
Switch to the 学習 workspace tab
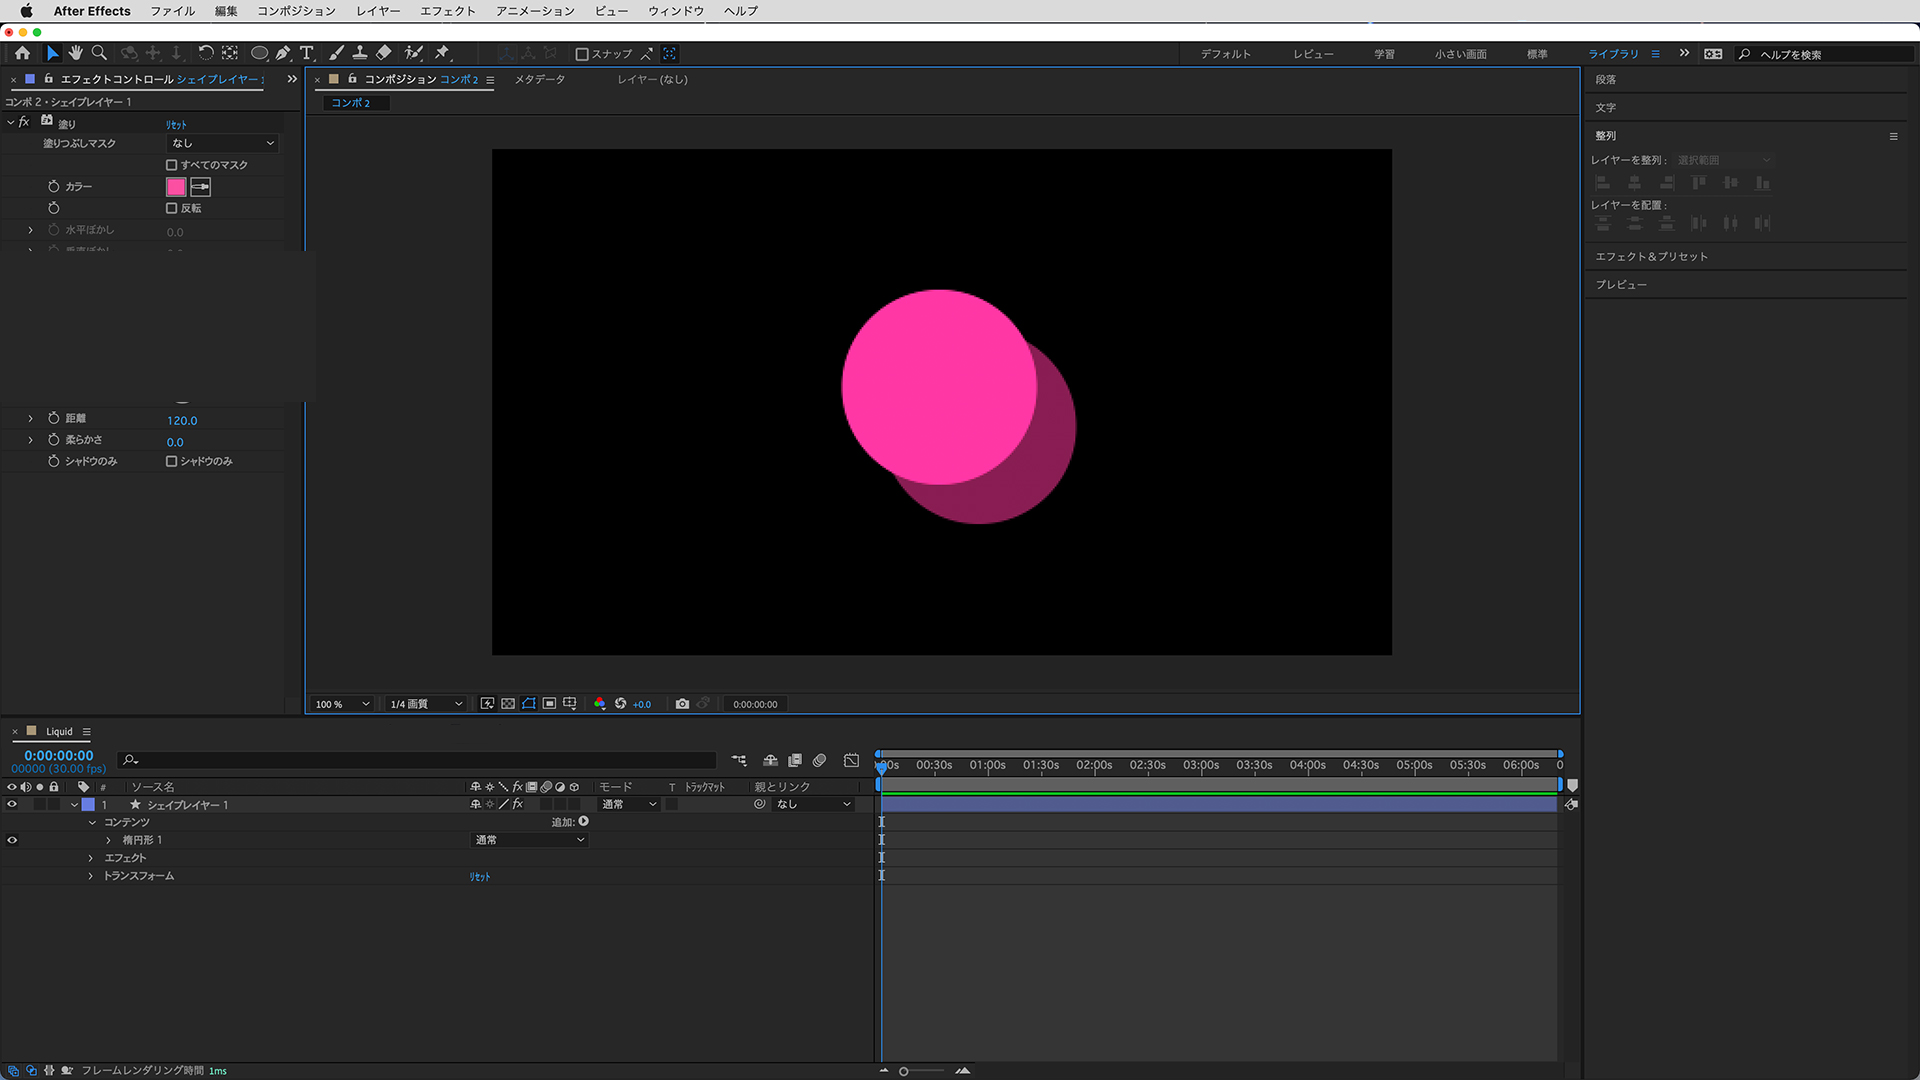pos(1384,54)
